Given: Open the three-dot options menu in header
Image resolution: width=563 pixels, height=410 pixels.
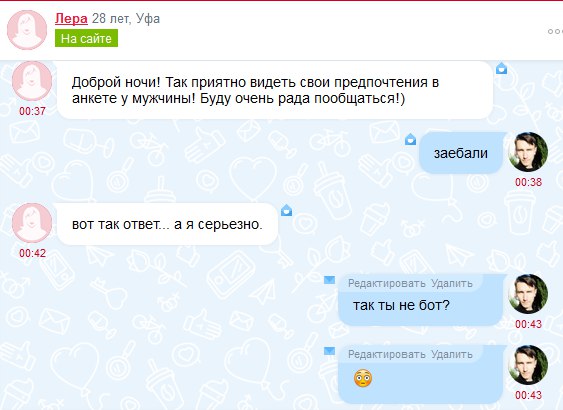Looking at the screenshot, I should pos(555,32).
